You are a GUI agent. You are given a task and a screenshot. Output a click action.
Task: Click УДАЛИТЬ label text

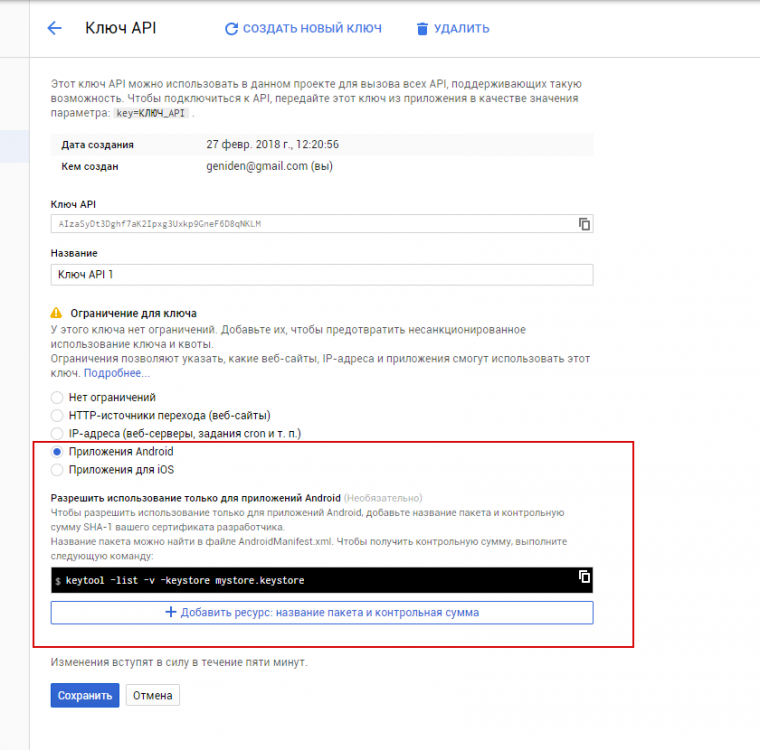point(461,29)
